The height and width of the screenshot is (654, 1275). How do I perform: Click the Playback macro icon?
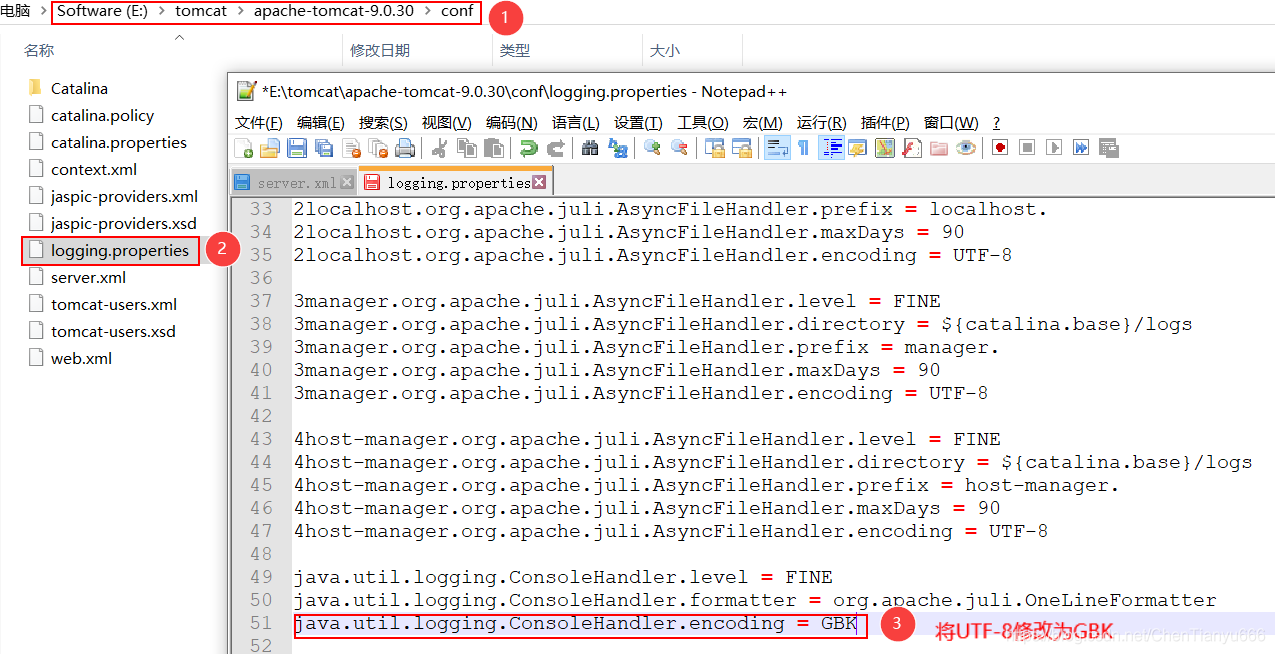[1052, 148]
